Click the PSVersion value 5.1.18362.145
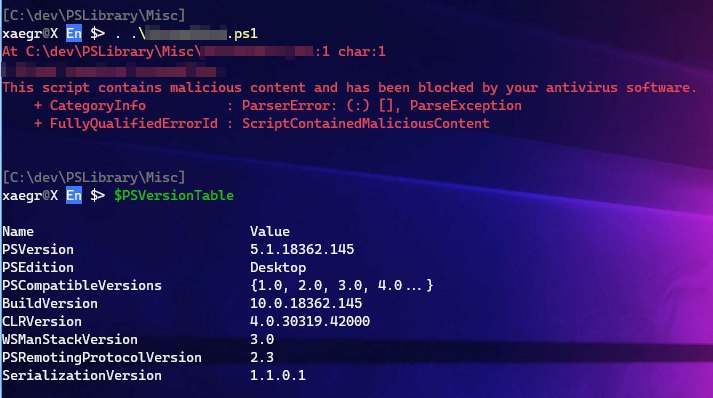The image size is (713, 398). [x=302, y=249]
